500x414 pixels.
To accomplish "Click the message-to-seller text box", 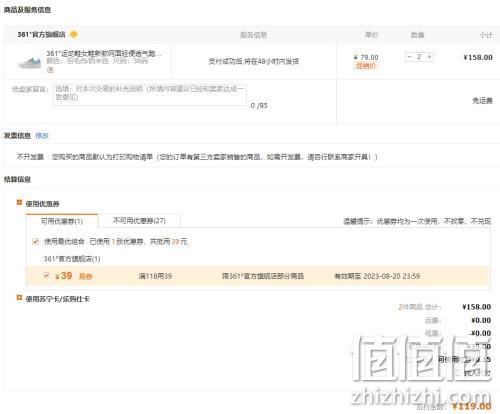I will [149, 95].
